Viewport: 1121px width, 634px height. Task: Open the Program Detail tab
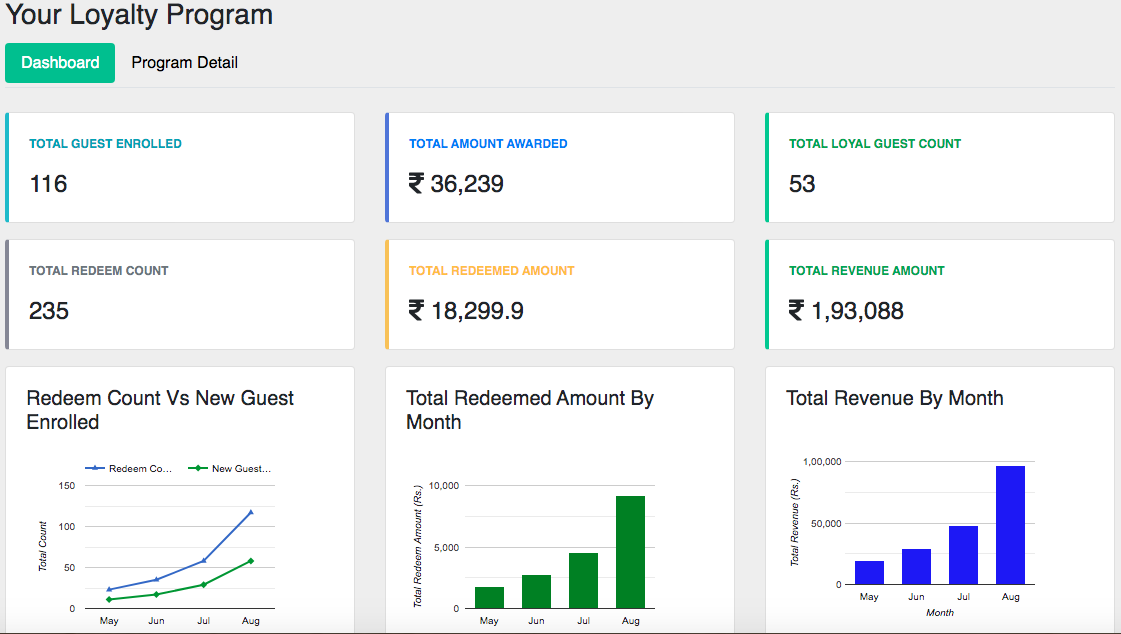pyautogui.click(x=184, y=63)
